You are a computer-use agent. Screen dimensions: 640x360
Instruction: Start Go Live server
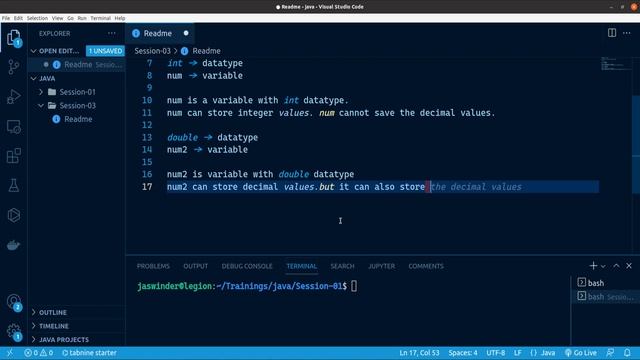[x=580, y=353]
